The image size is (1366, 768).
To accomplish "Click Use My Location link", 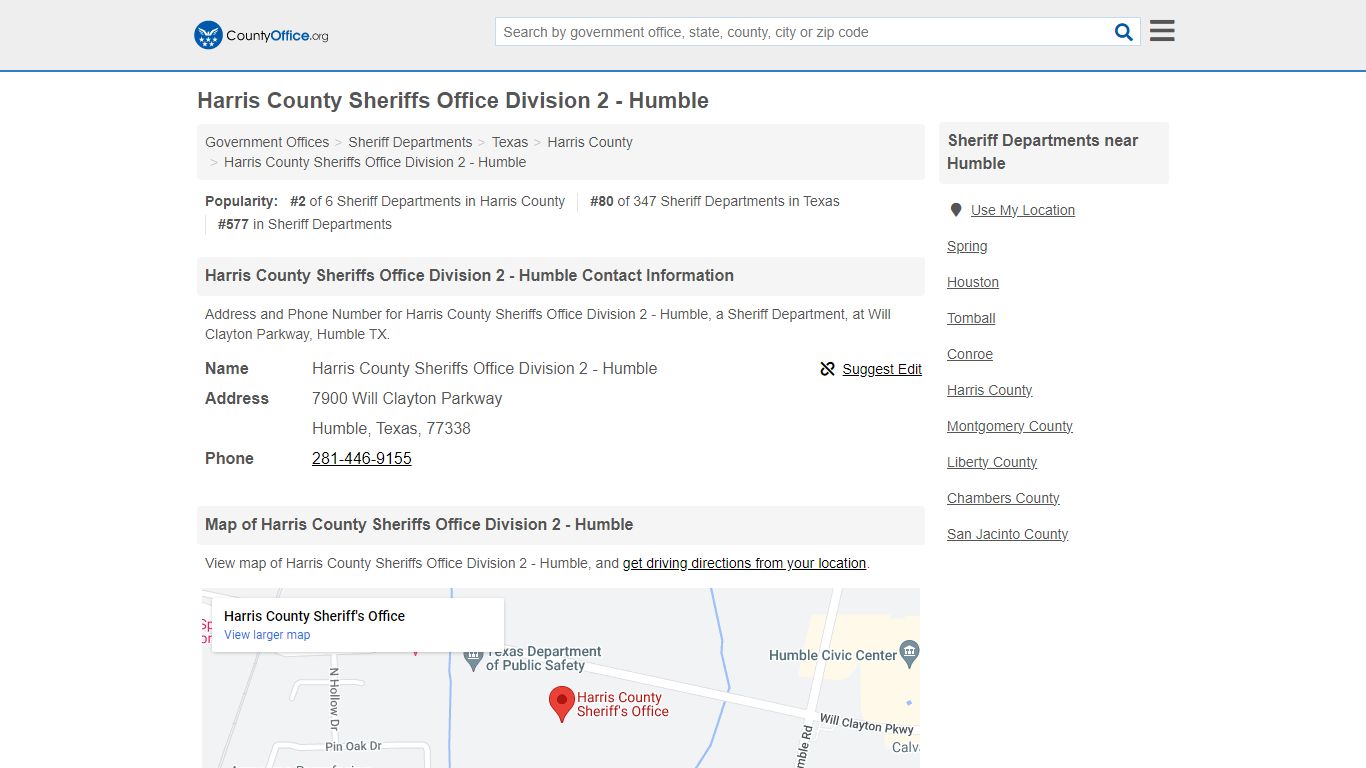I will tap(1023, 210).
